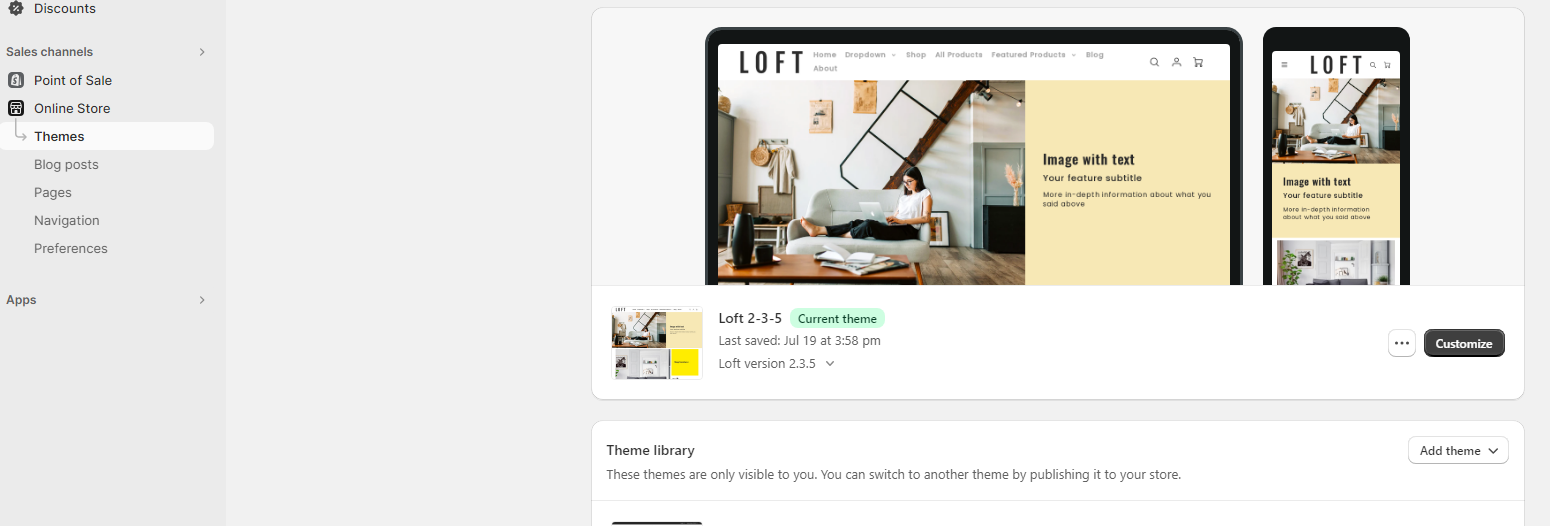Click the Online Store icon
The image size is (1550, 526).
[x=16, y=108]
